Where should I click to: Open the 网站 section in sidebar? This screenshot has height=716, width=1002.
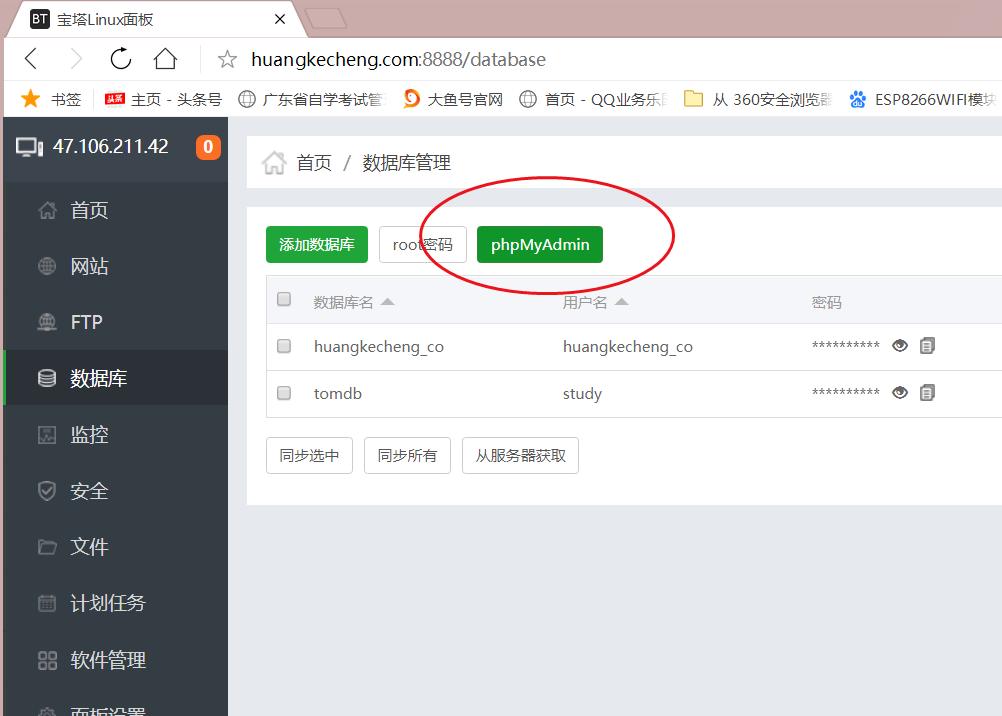90,265
